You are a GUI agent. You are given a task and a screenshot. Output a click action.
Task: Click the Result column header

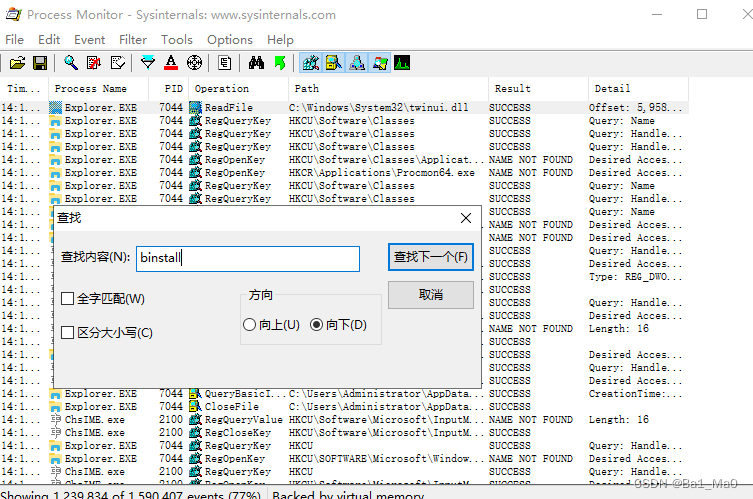click(x=538, y=88)
